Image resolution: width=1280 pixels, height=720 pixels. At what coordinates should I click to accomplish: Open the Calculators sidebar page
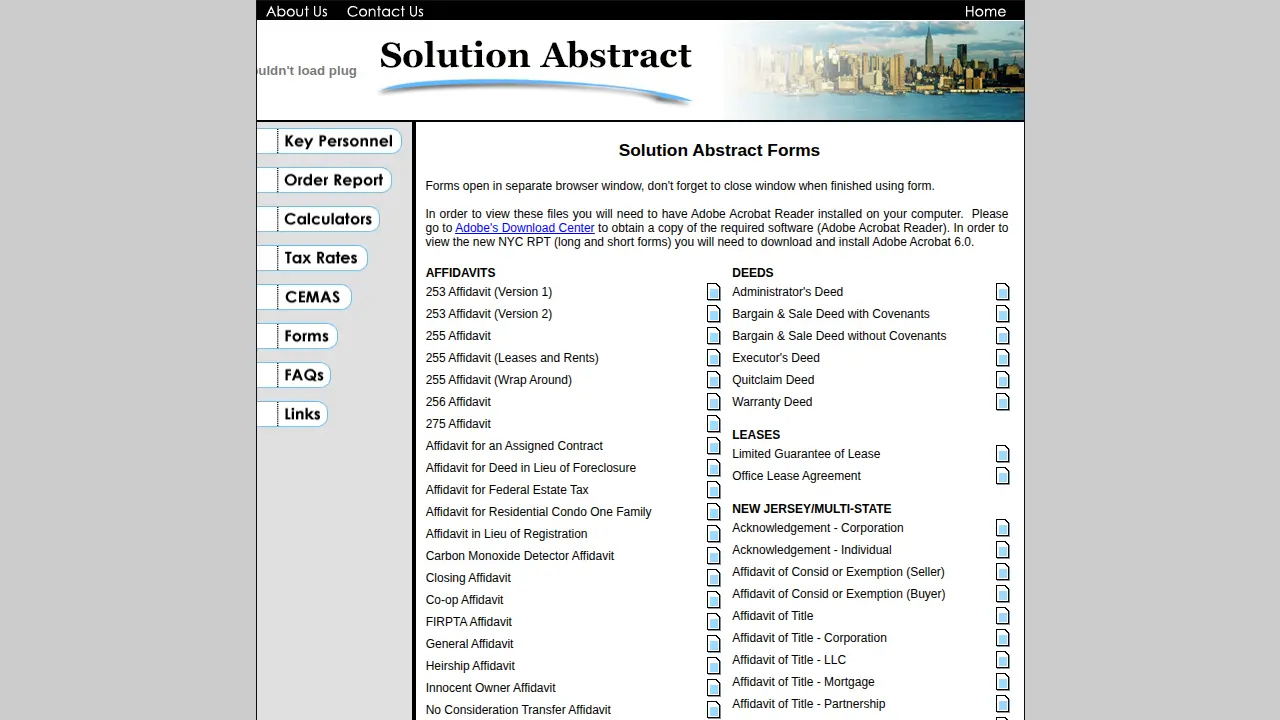coord(318,219)
